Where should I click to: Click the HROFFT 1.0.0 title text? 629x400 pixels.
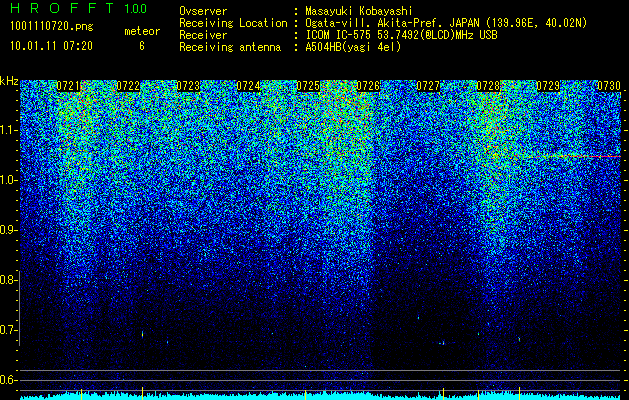coord(79,8)
